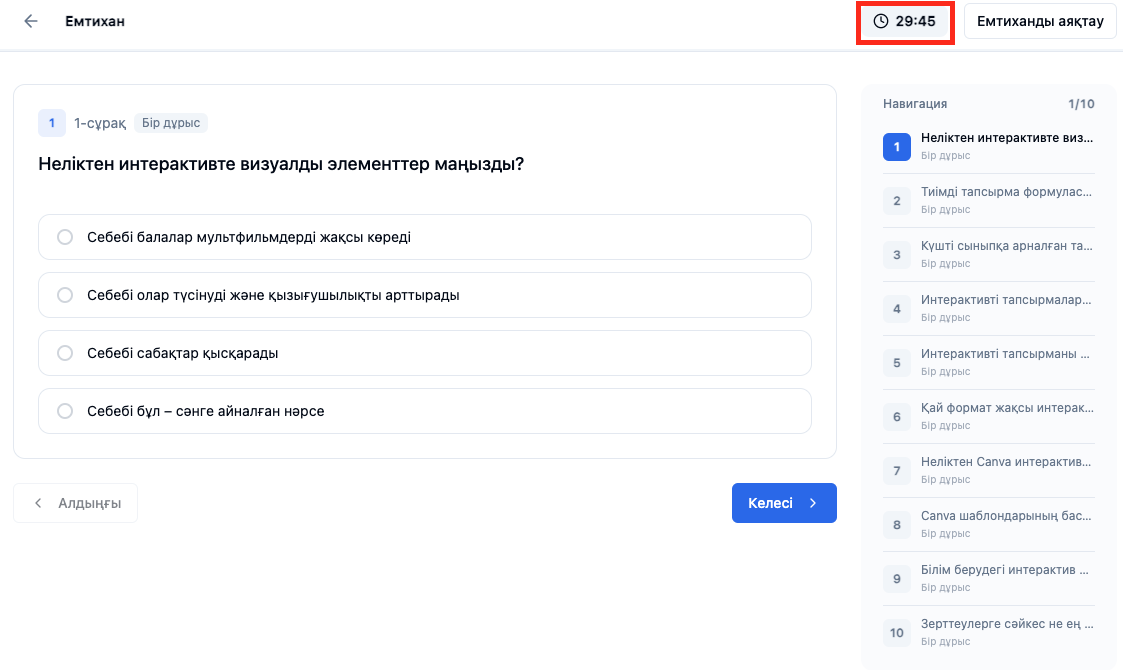1123x670 pixels.
Task: Choose option Себебі бұл – сәнге айналған нәрсе
Action: [425, 411]
